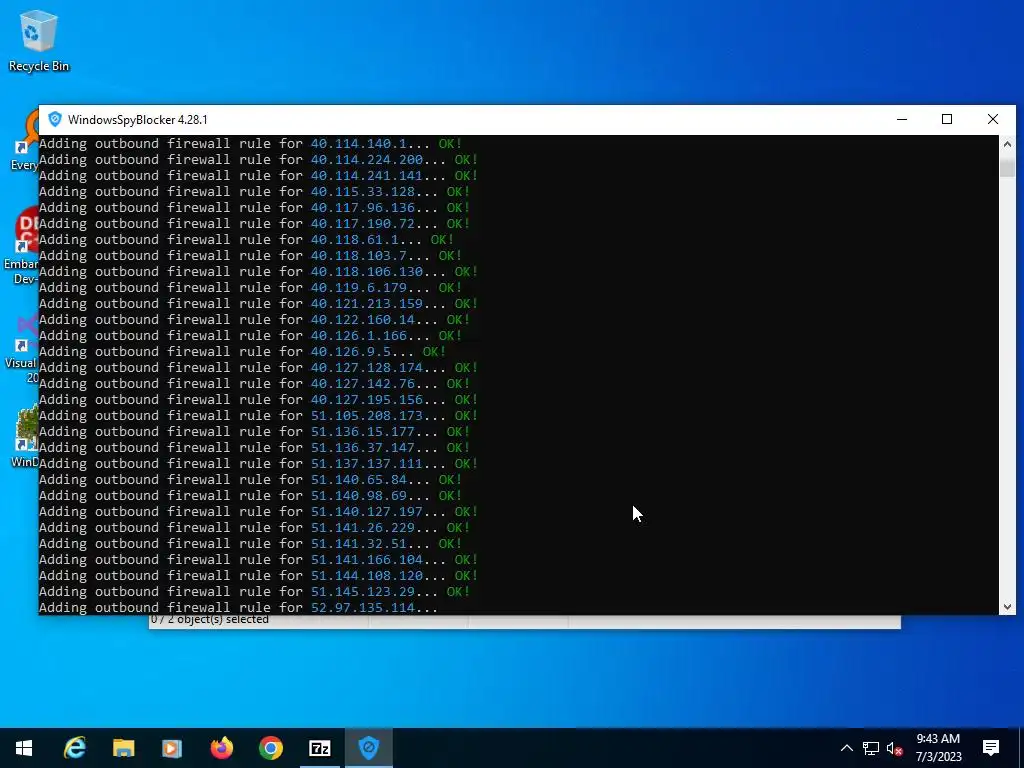Open the Everything desktop shortcut
Image resolution: width=1024 pixels, height=768 pixels.
[x=25, y=140]
